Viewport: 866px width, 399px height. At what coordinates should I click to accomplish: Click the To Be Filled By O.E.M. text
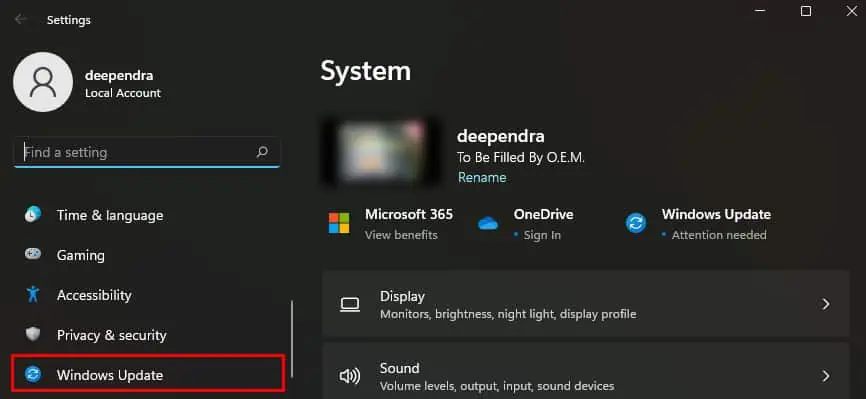click(x=521, y=158)
